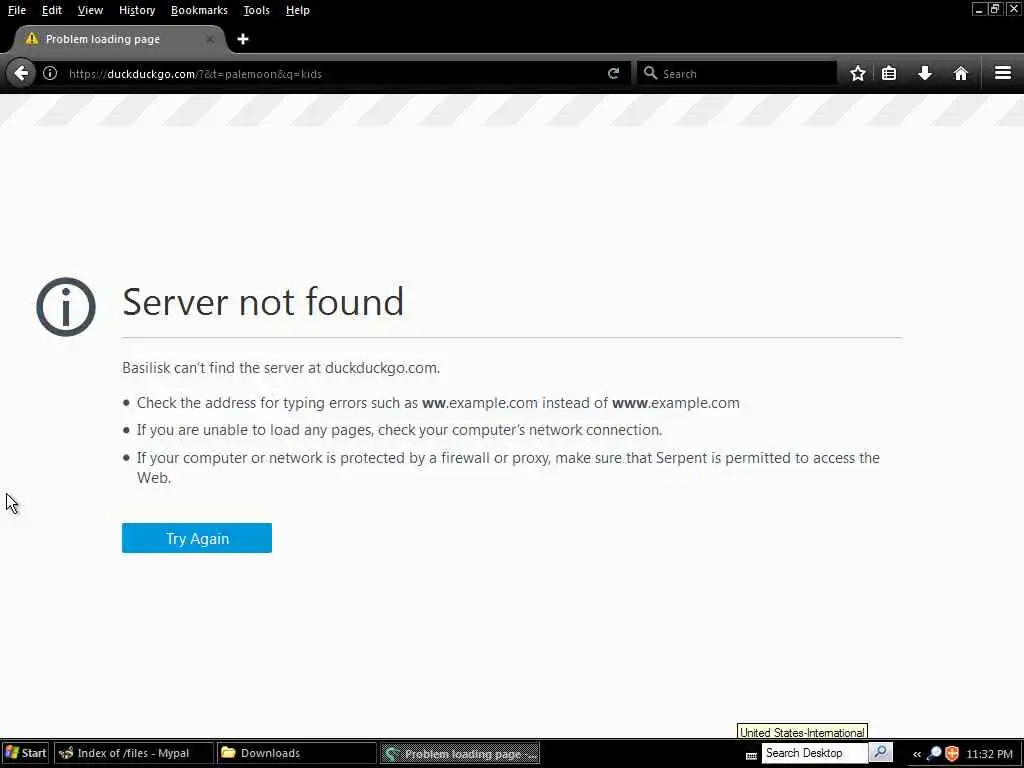
Task: Click the search magnifier icon in search bar
Action: click(x=650, y=73)
